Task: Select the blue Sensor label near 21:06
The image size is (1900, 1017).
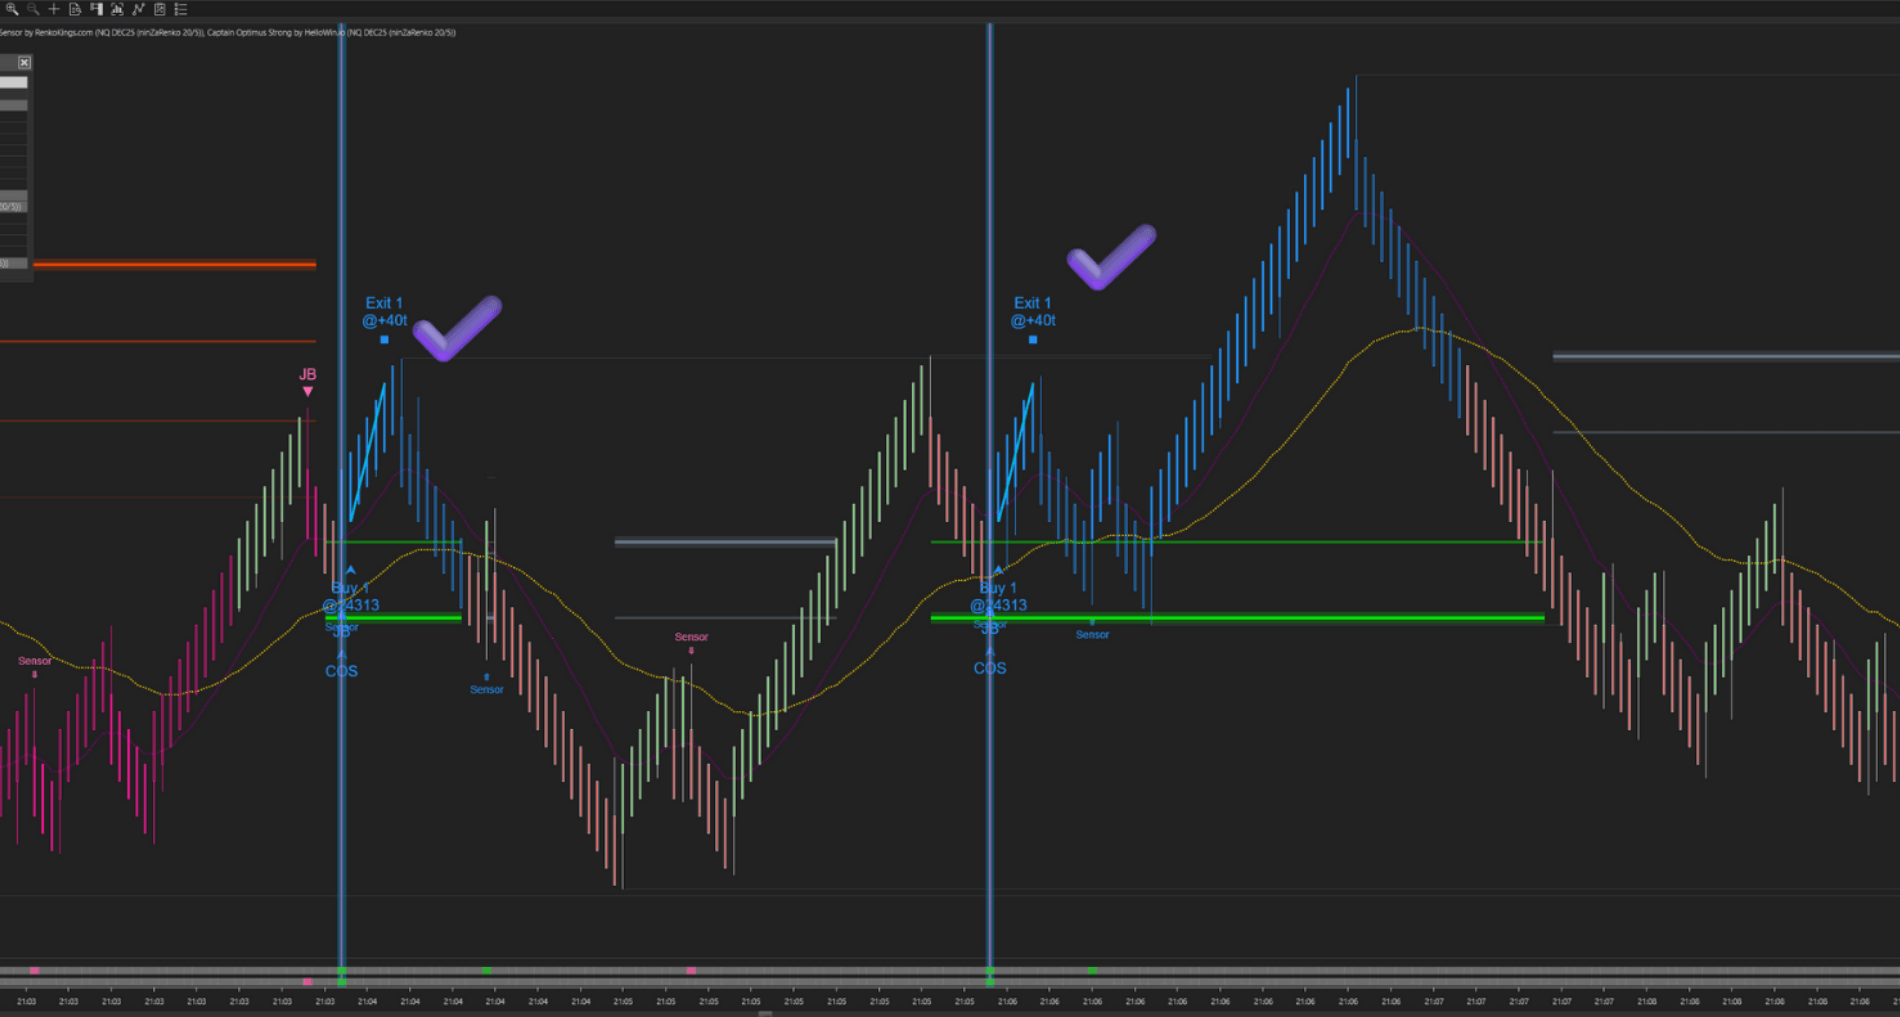Action: coord(1092,635)
